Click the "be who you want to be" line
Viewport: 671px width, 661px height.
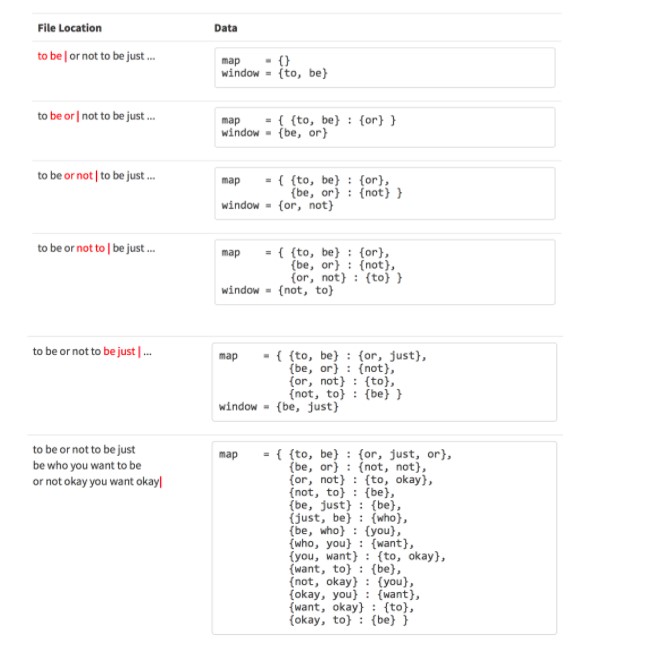(87, 466)
